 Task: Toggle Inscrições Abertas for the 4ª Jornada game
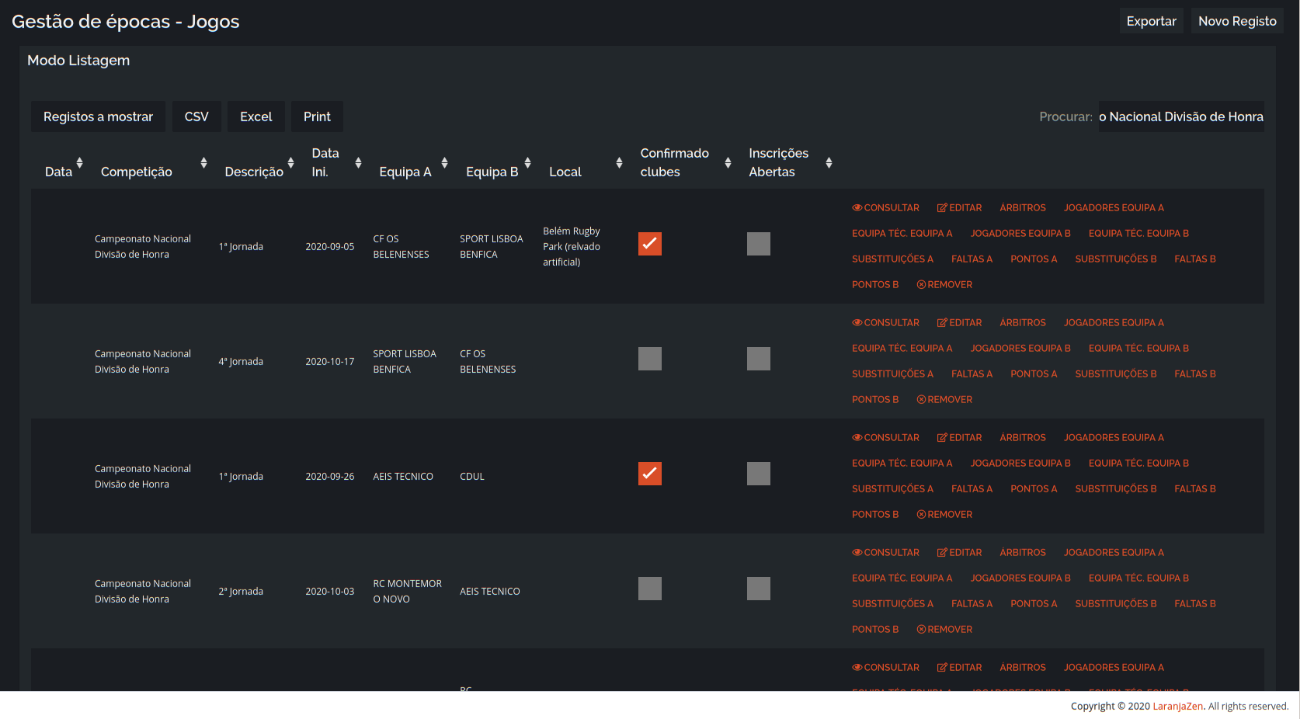[759, 359]
